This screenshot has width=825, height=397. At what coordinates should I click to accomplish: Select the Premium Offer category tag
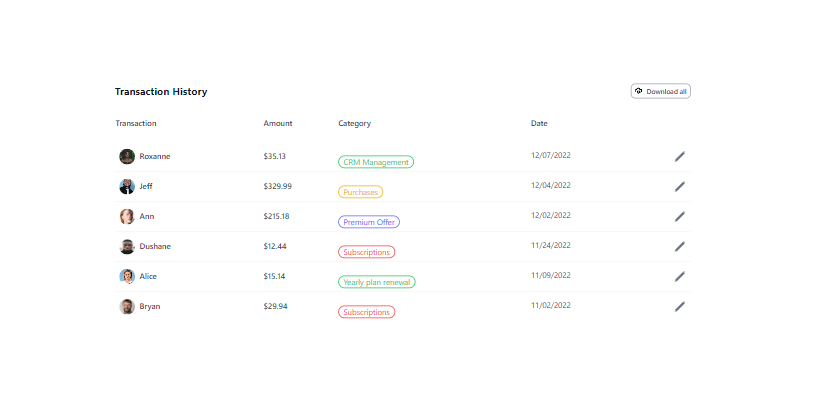369,222
